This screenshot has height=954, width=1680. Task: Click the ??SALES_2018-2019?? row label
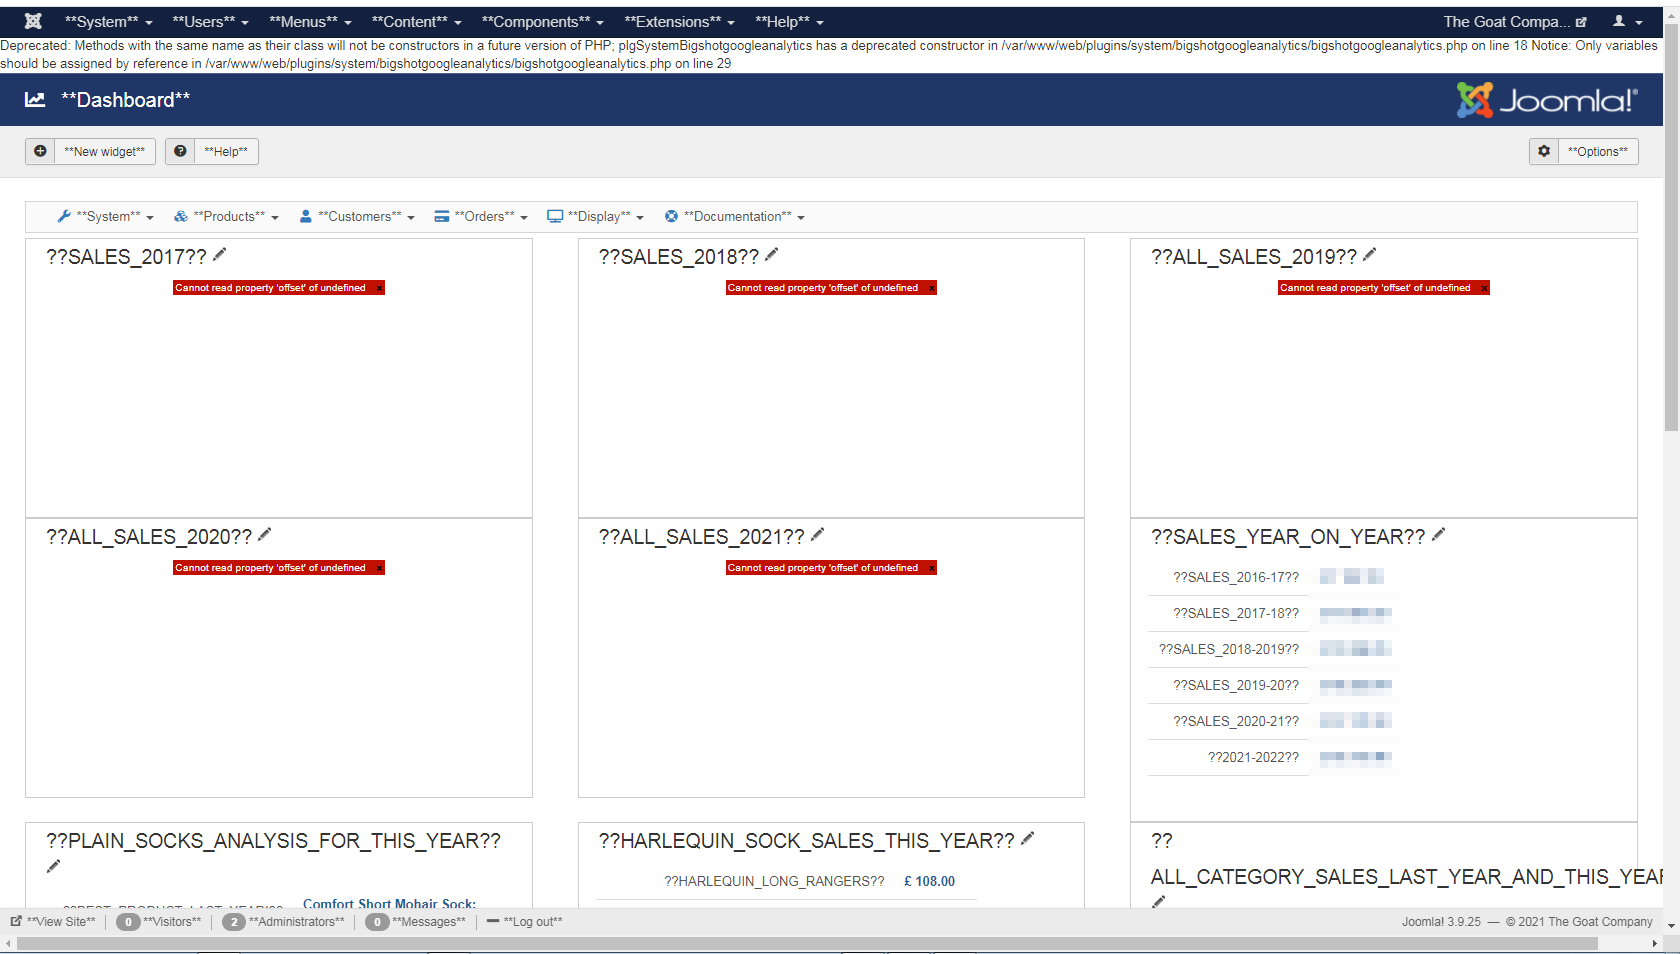pyautogui.click(x=1229, y=649)
